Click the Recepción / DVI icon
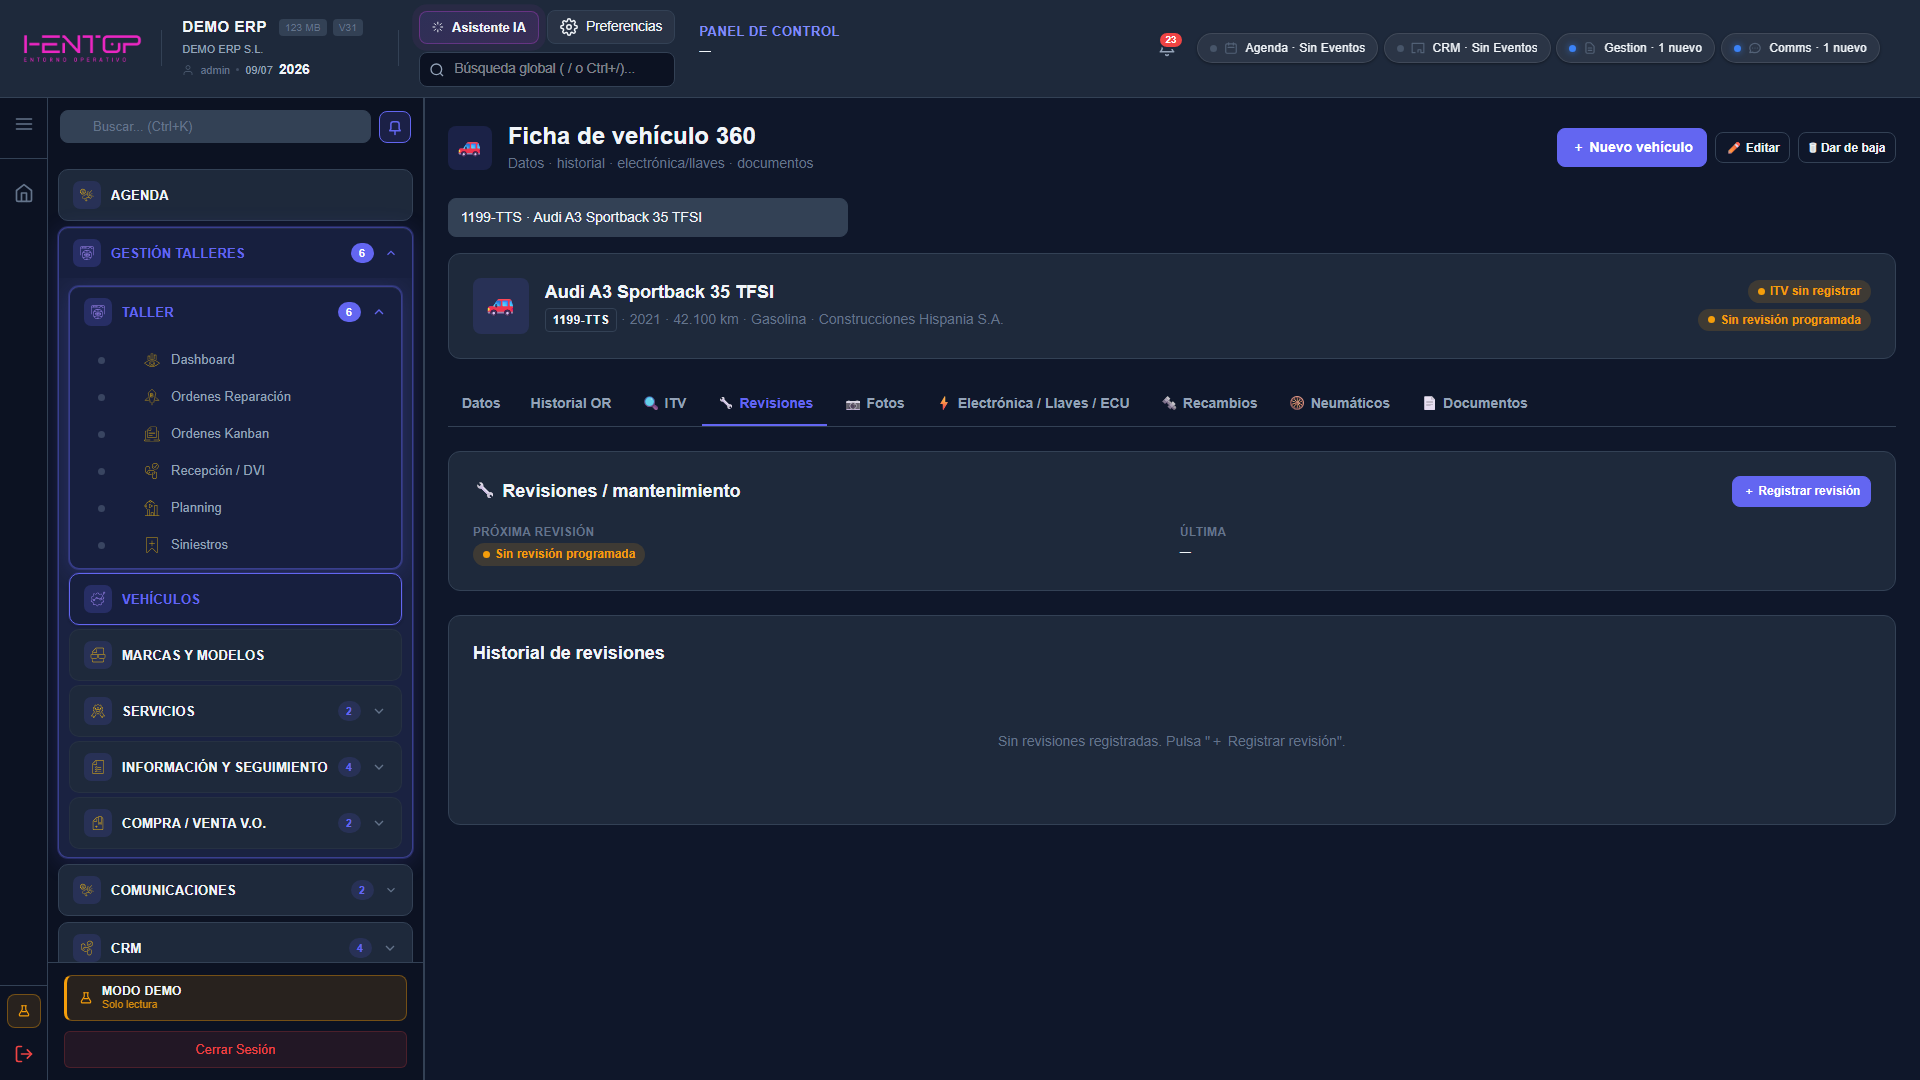1920x1080 pixels. [152, 471]
